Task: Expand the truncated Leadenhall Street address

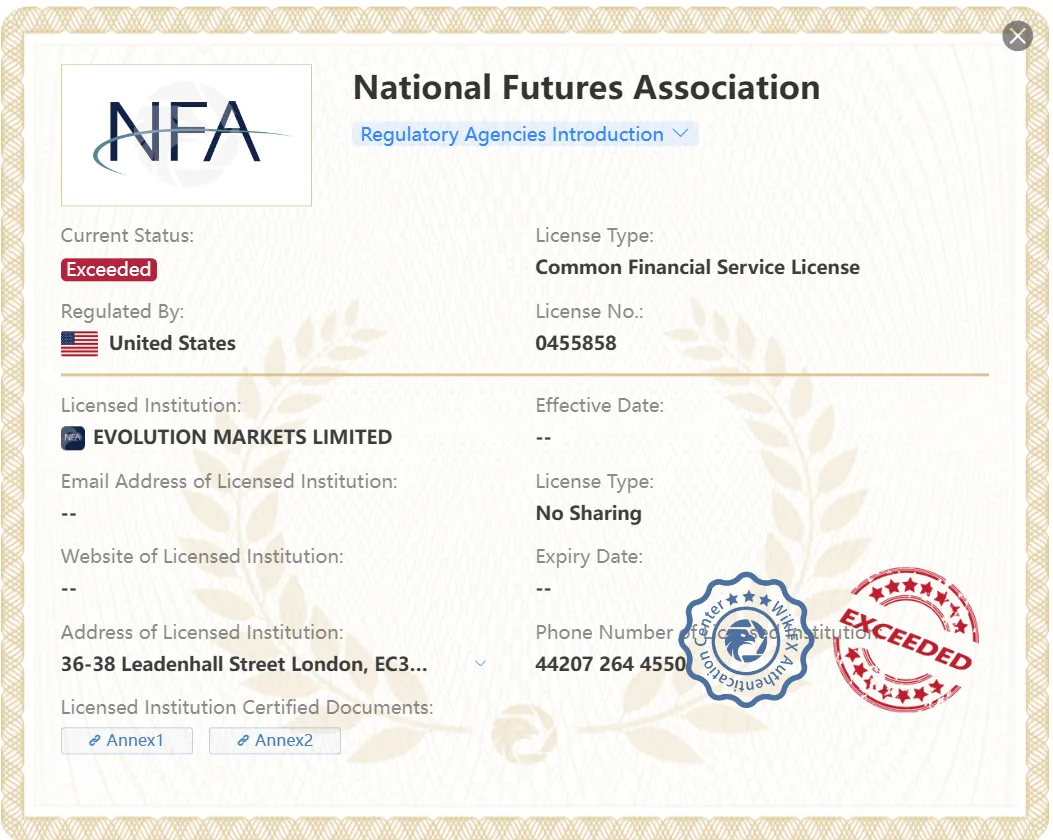Action: tap(480, 663)
